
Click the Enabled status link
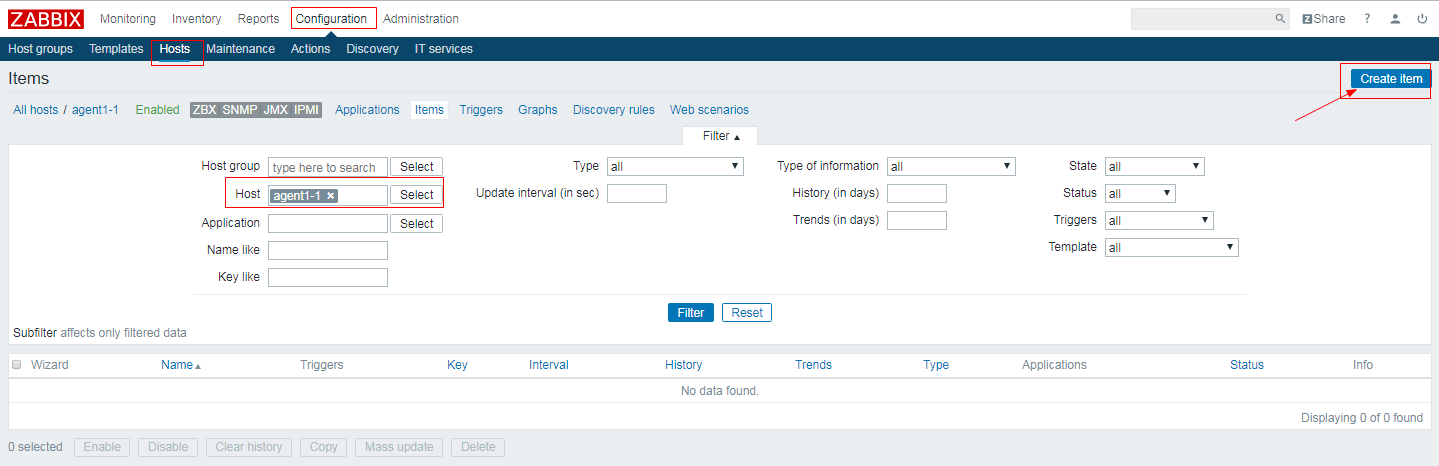pos(158,110)
